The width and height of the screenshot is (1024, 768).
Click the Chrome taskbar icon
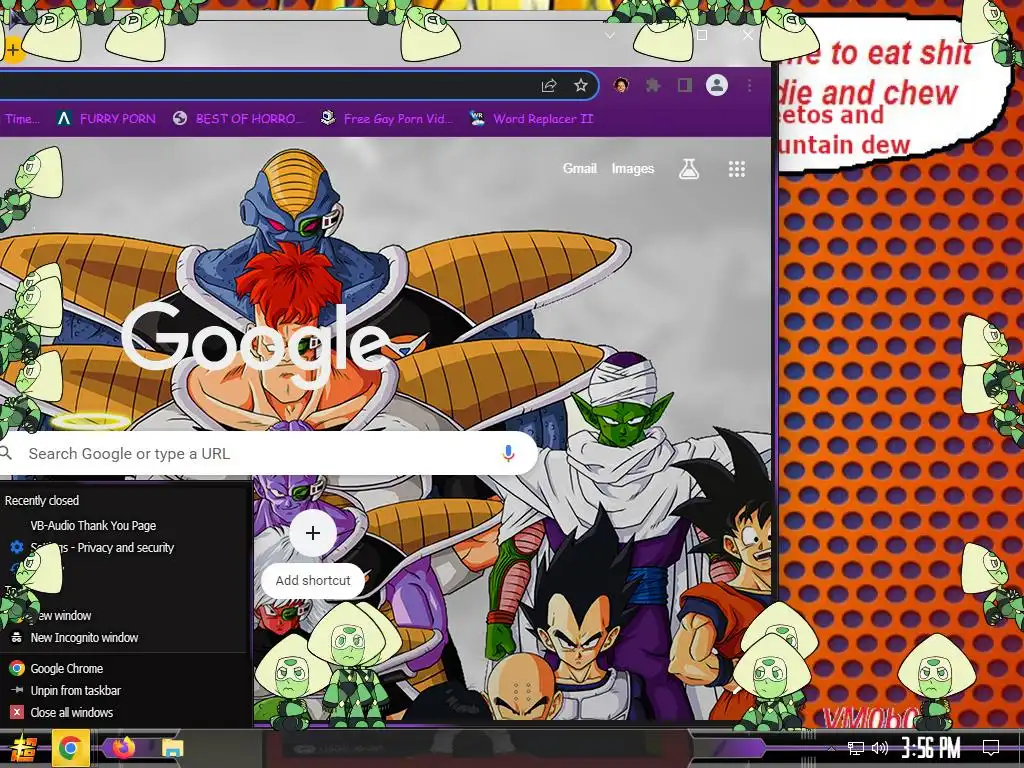[x=70, y=748]
